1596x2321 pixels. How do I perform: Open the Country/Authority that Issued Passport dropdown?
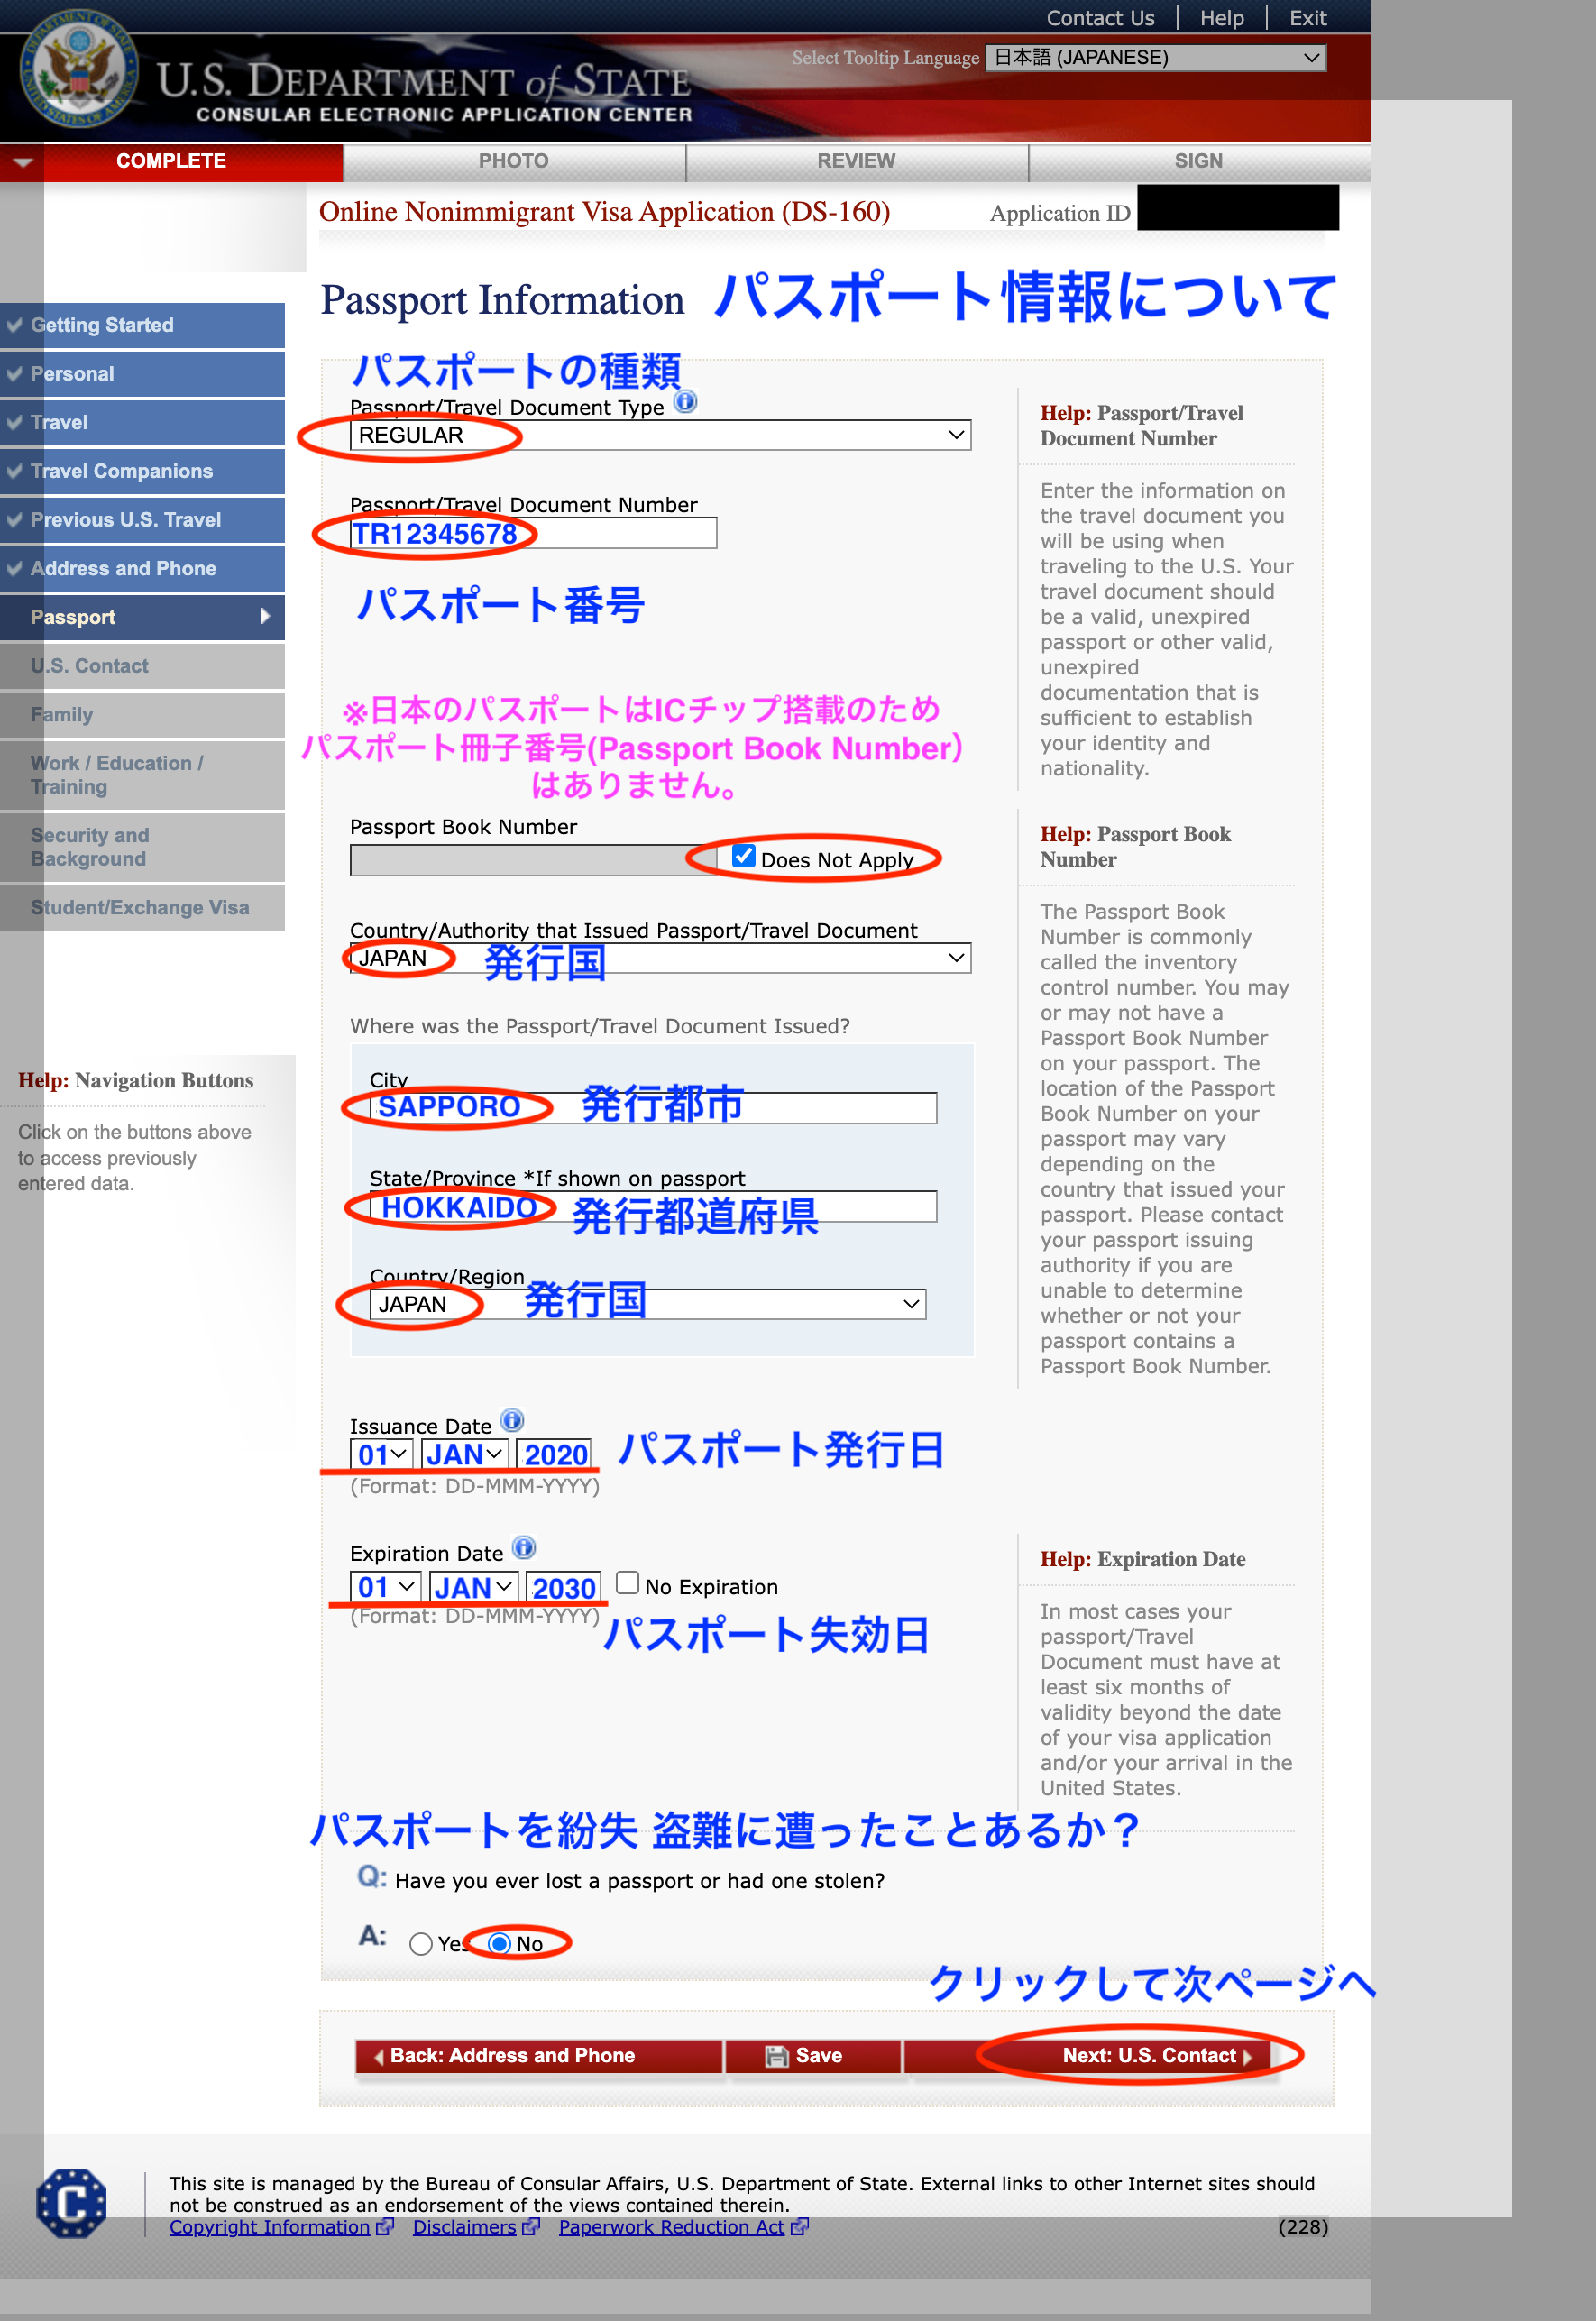[660, 958]
